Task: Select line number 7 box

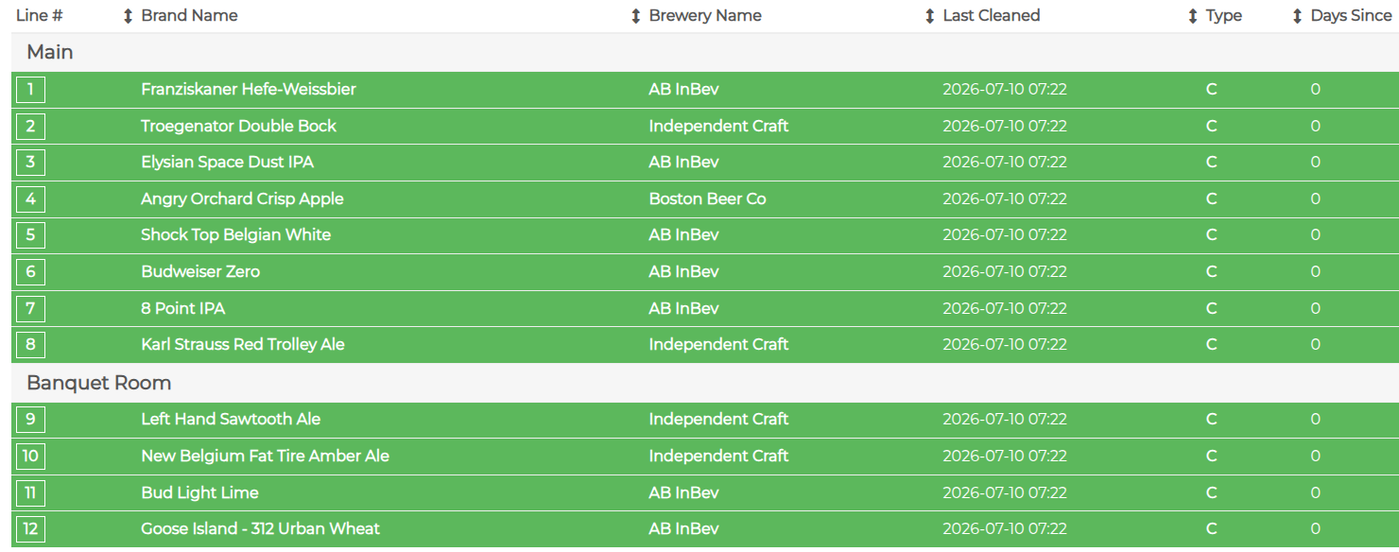Action: click(30, 308)
